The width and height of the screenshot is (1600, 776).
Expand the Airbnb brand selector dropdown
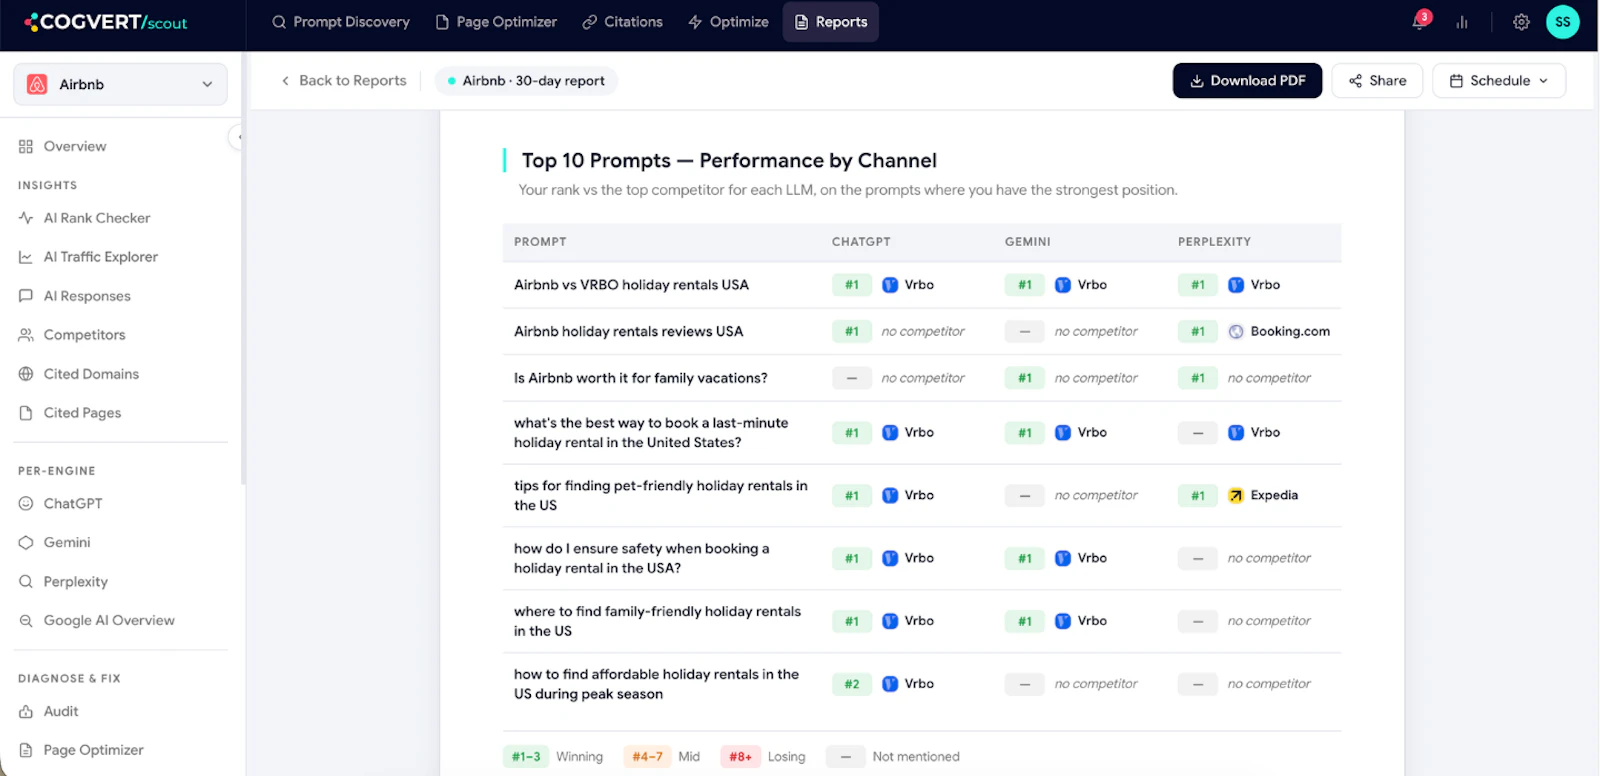(x=120, y=84)
